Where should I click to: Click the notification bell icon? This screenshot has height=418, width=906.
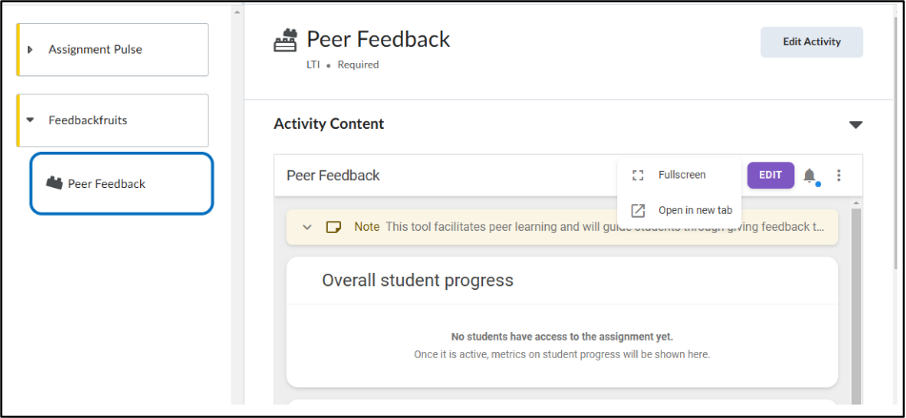click(x=810, y=175)
